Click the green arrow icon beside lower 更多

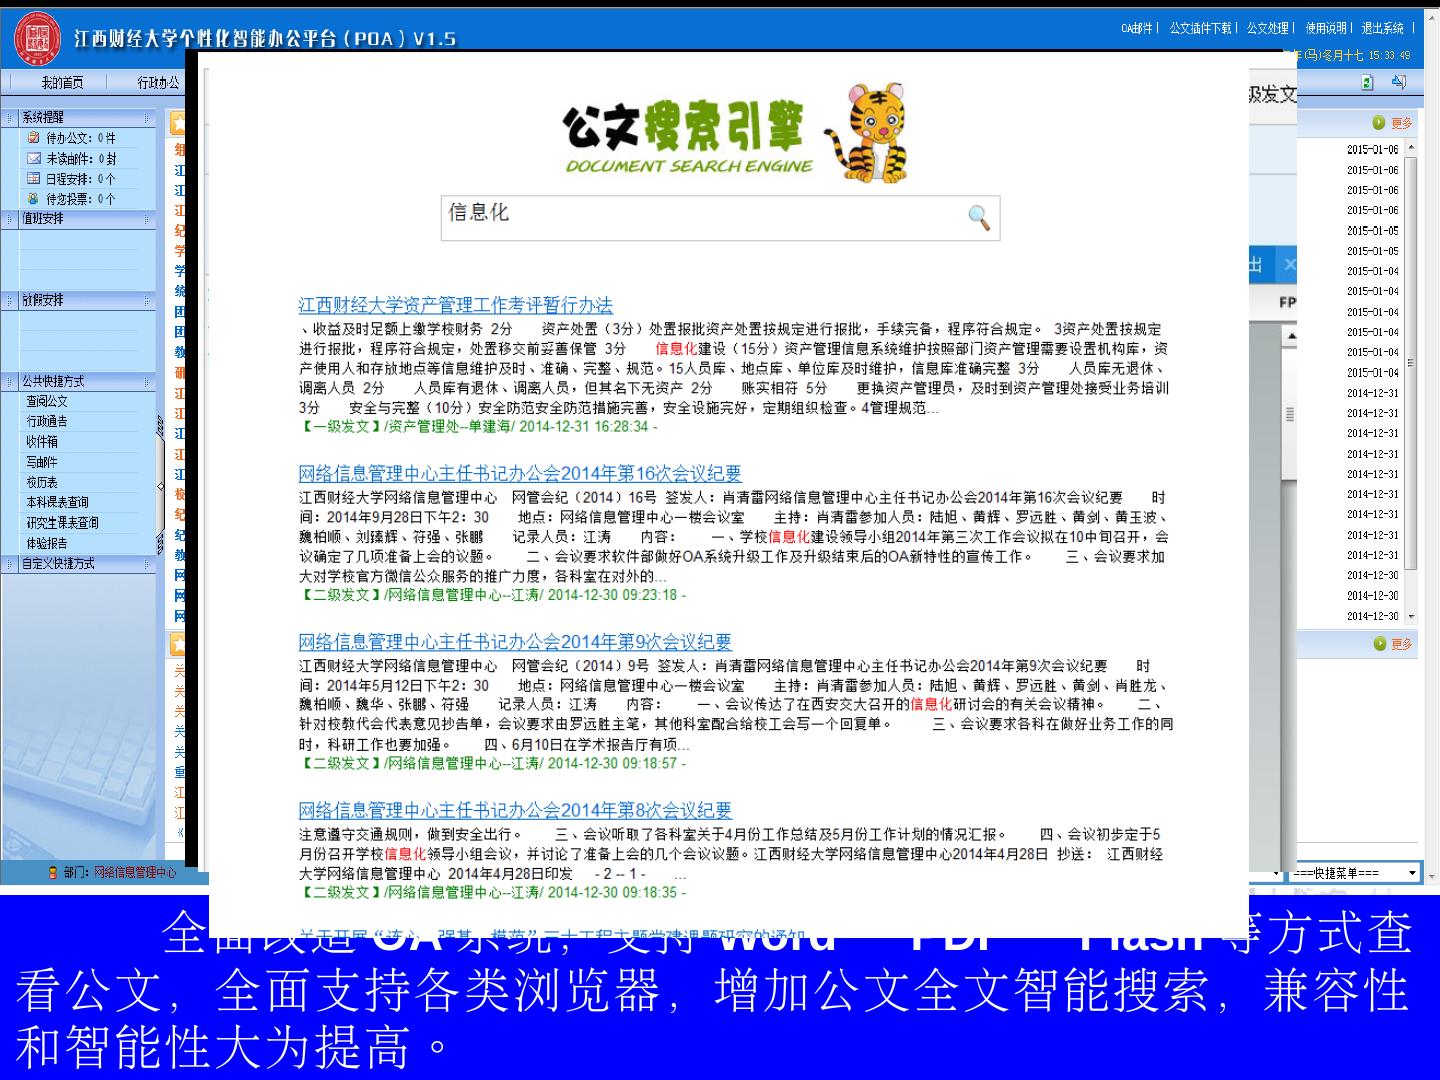coord(1379,644)
